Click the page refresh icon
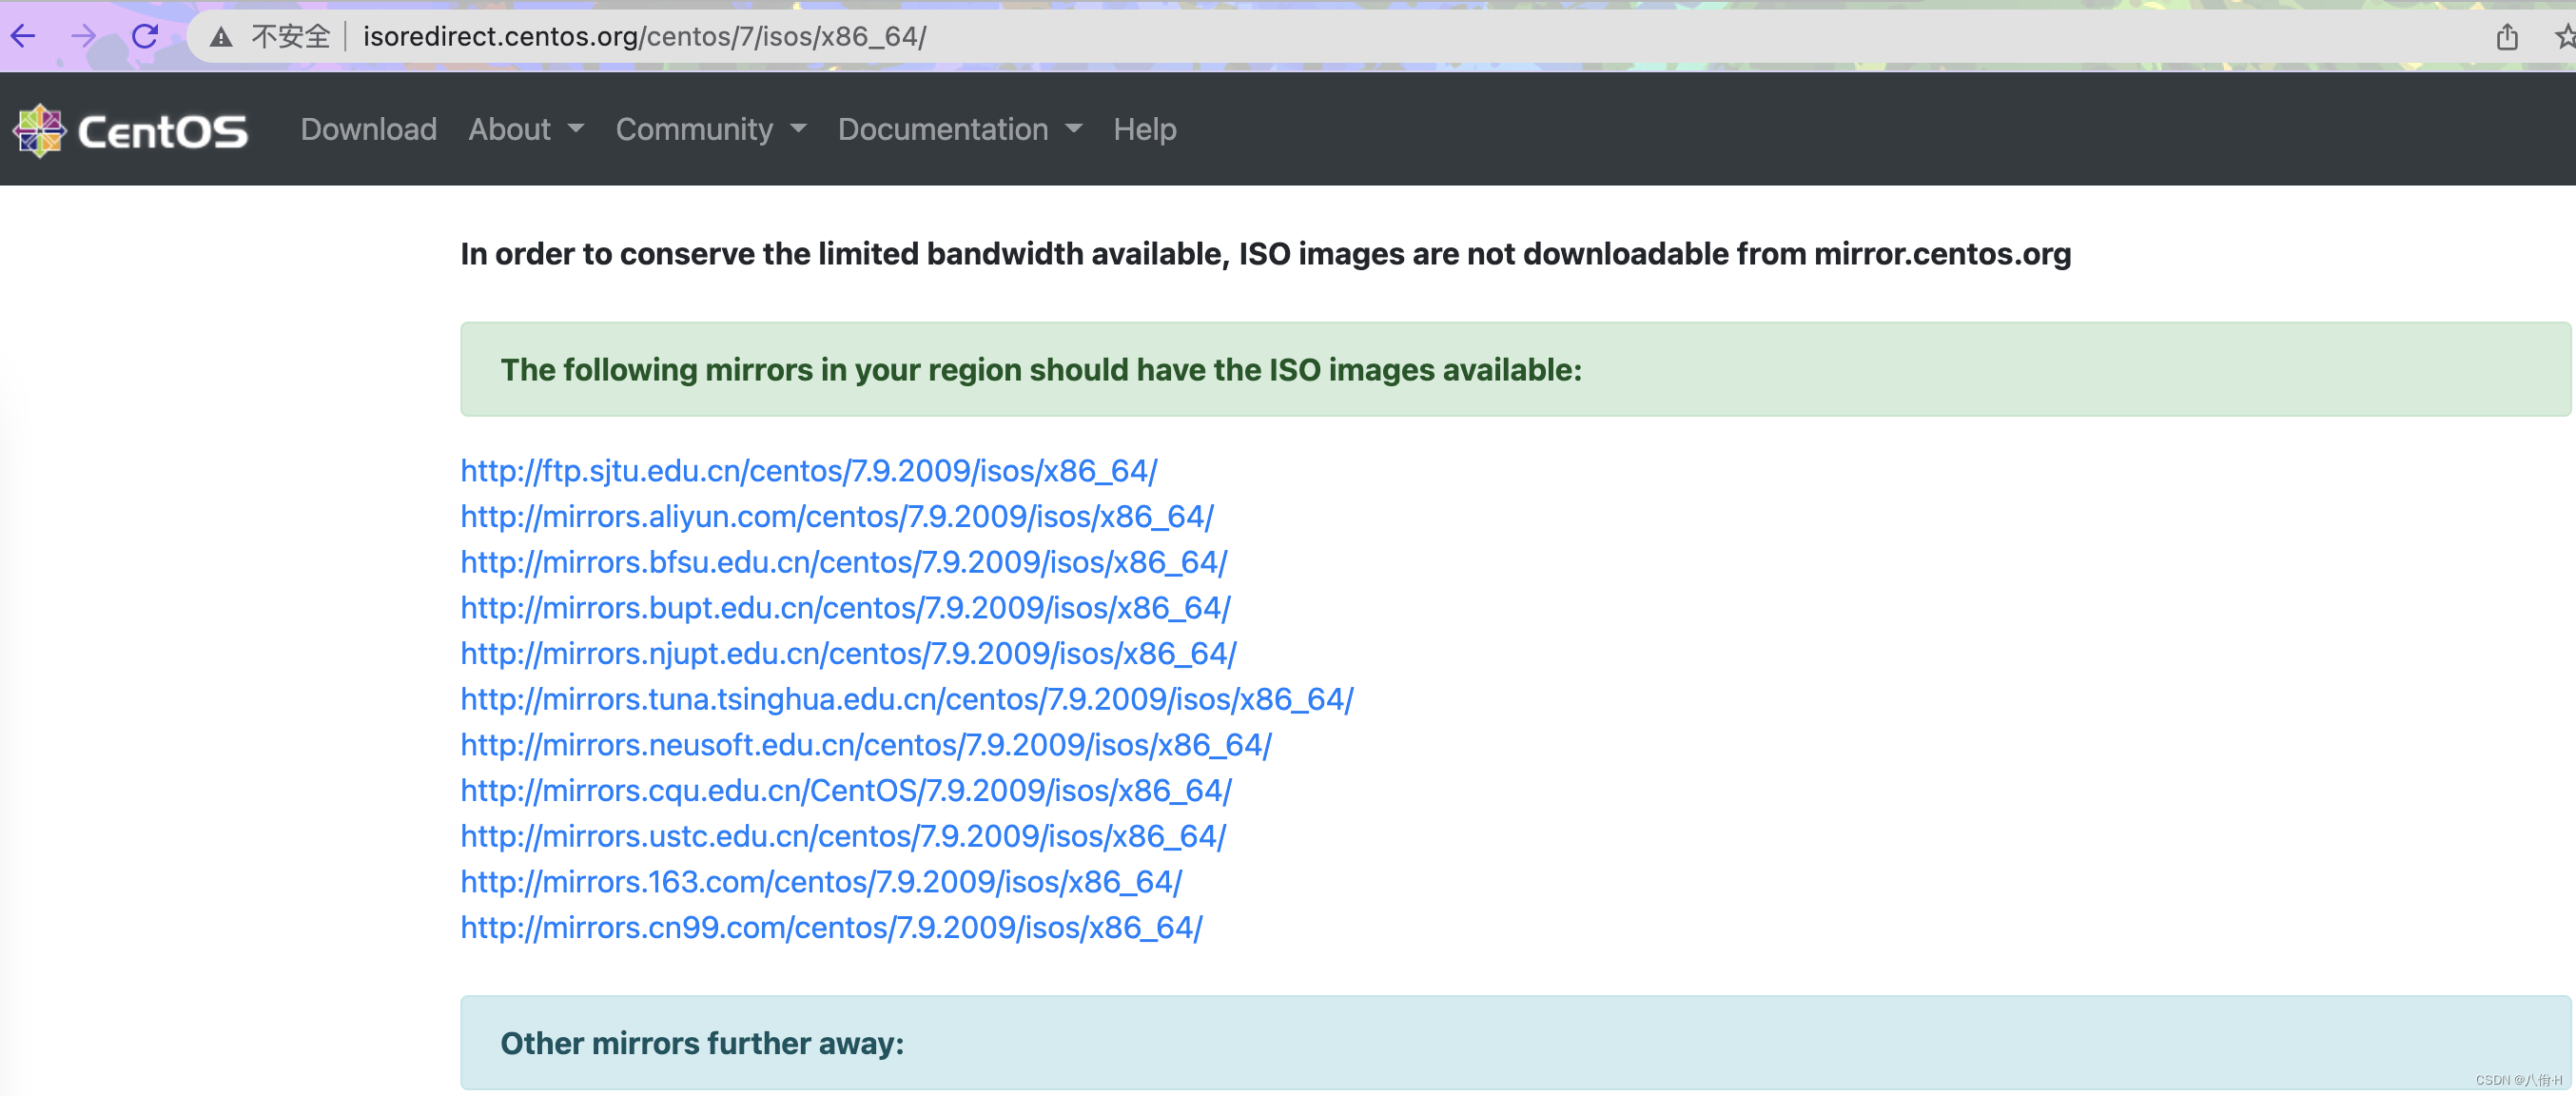This screenshot has height=1096, width=2576. 146,34
